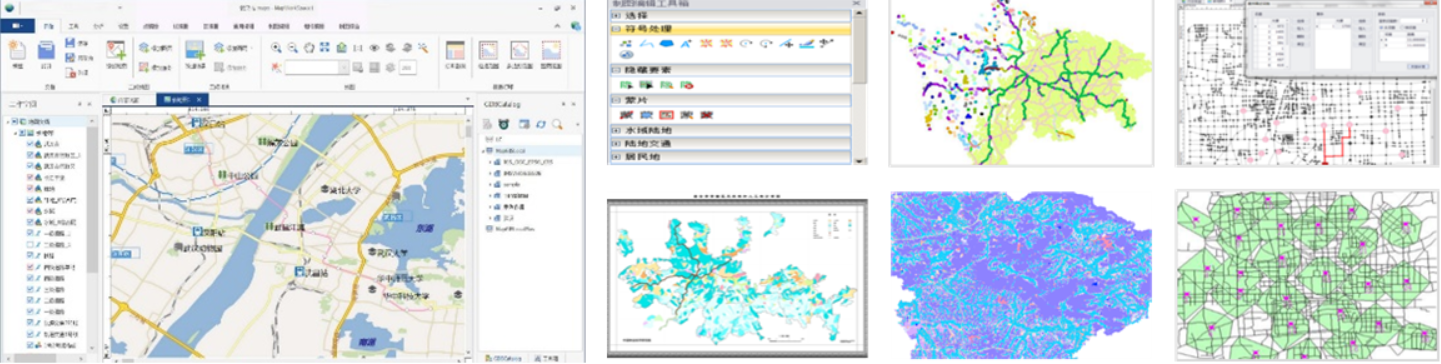Viewport: 1441px width, 364px height.
Task: Open the scale combo box dropdown in ribbon
Action: click(x=343, y=68)
